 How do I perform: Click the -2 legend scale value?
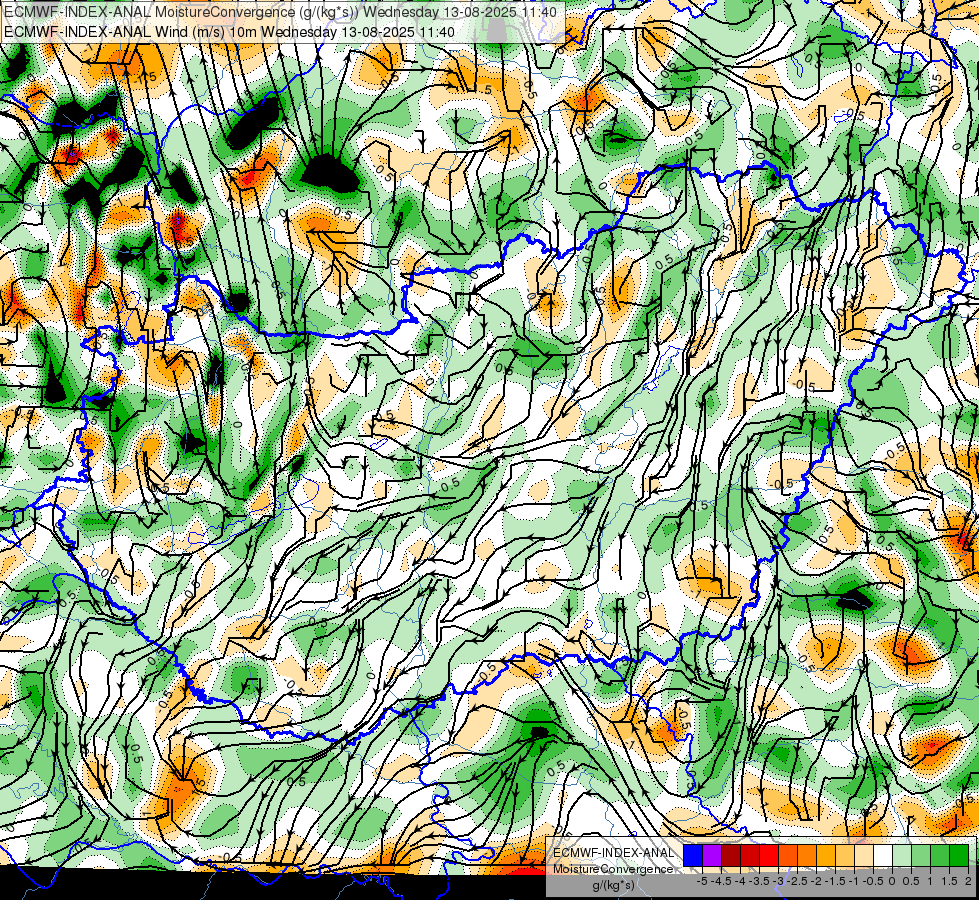coord(816,881)
